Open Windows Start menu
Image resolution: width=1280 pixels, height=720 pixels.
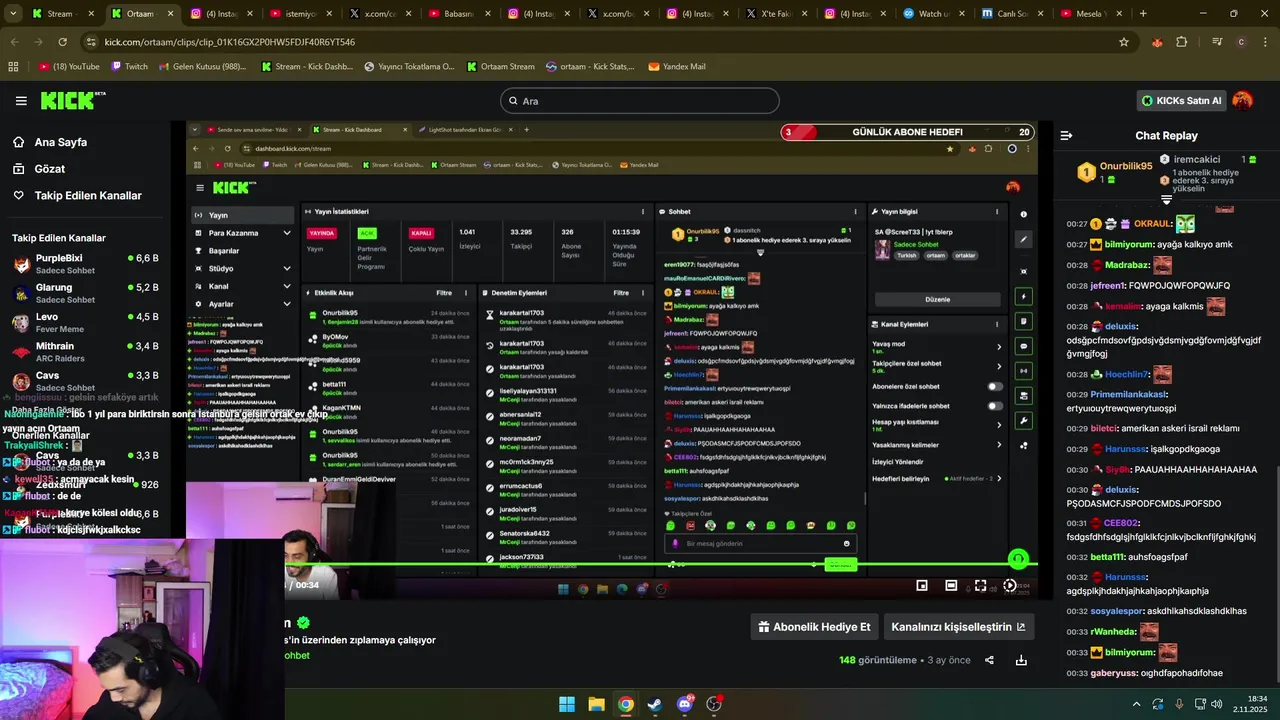coord(567,704)
